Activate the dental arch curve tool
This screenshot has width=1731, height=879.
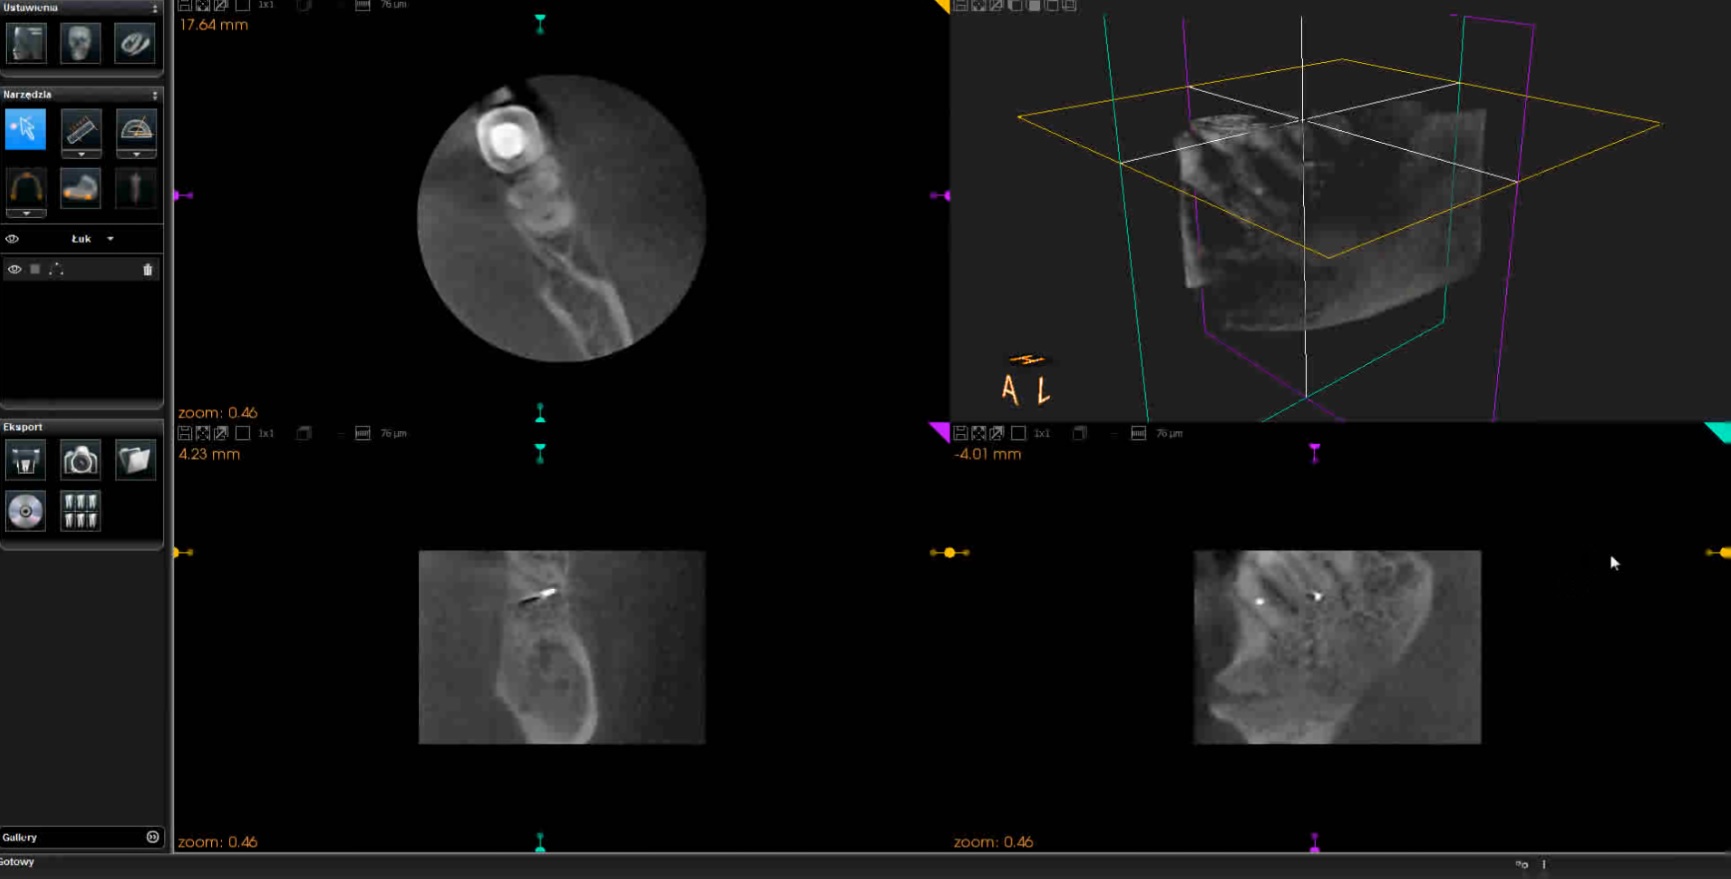coord(25,187)
